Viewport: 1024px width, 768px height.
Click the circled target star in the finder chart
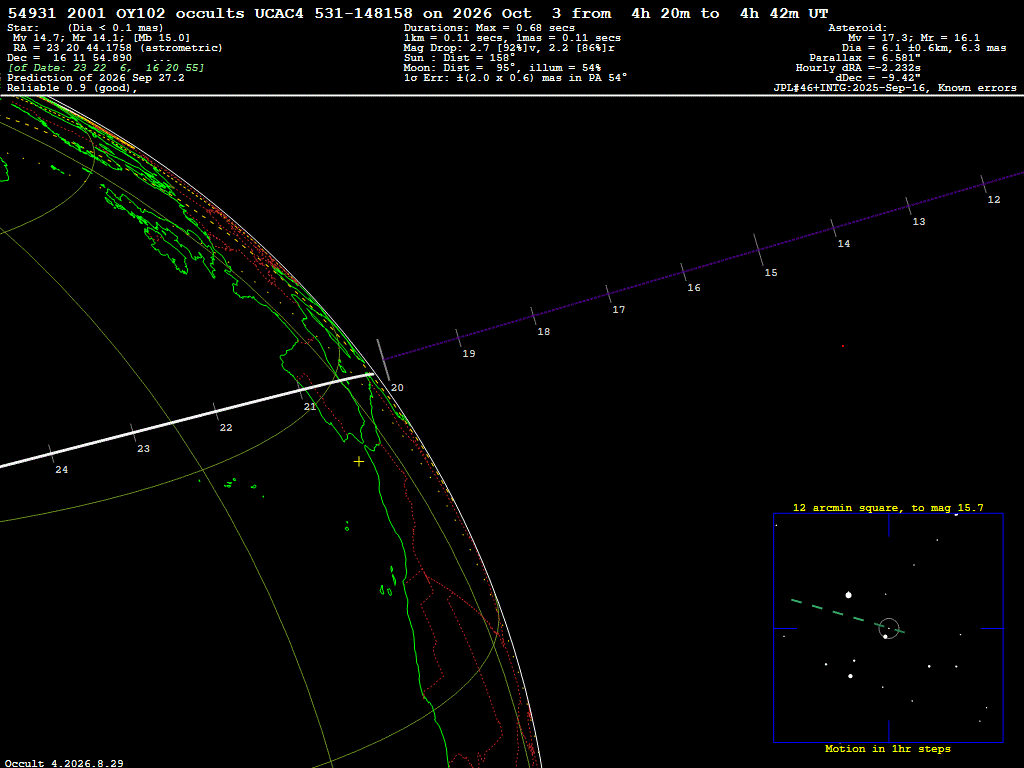pos(889,628)
